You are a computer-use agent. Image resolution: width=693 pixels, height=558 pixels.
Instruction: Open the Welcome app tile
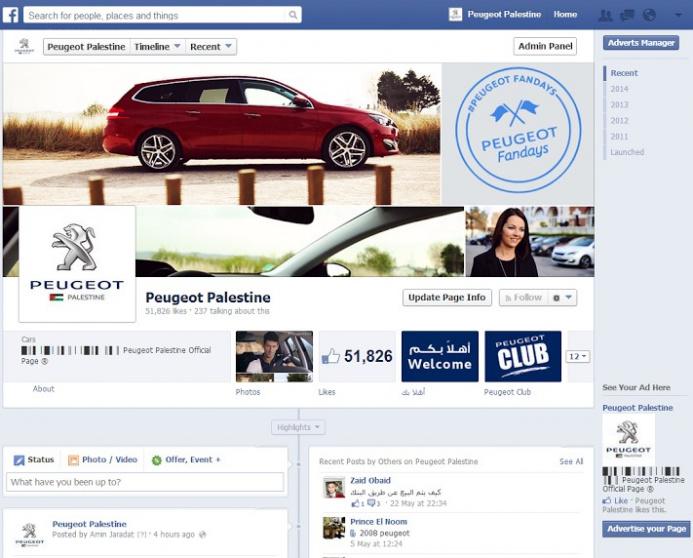click(440, 356)
